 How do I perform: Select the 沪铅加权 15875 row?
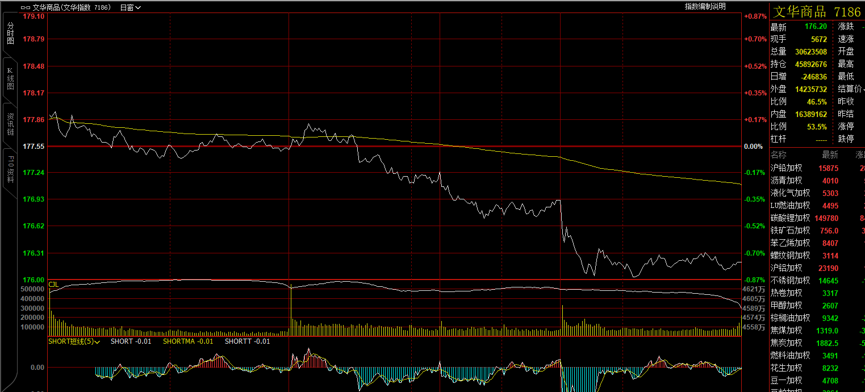(x=818, y=167)
